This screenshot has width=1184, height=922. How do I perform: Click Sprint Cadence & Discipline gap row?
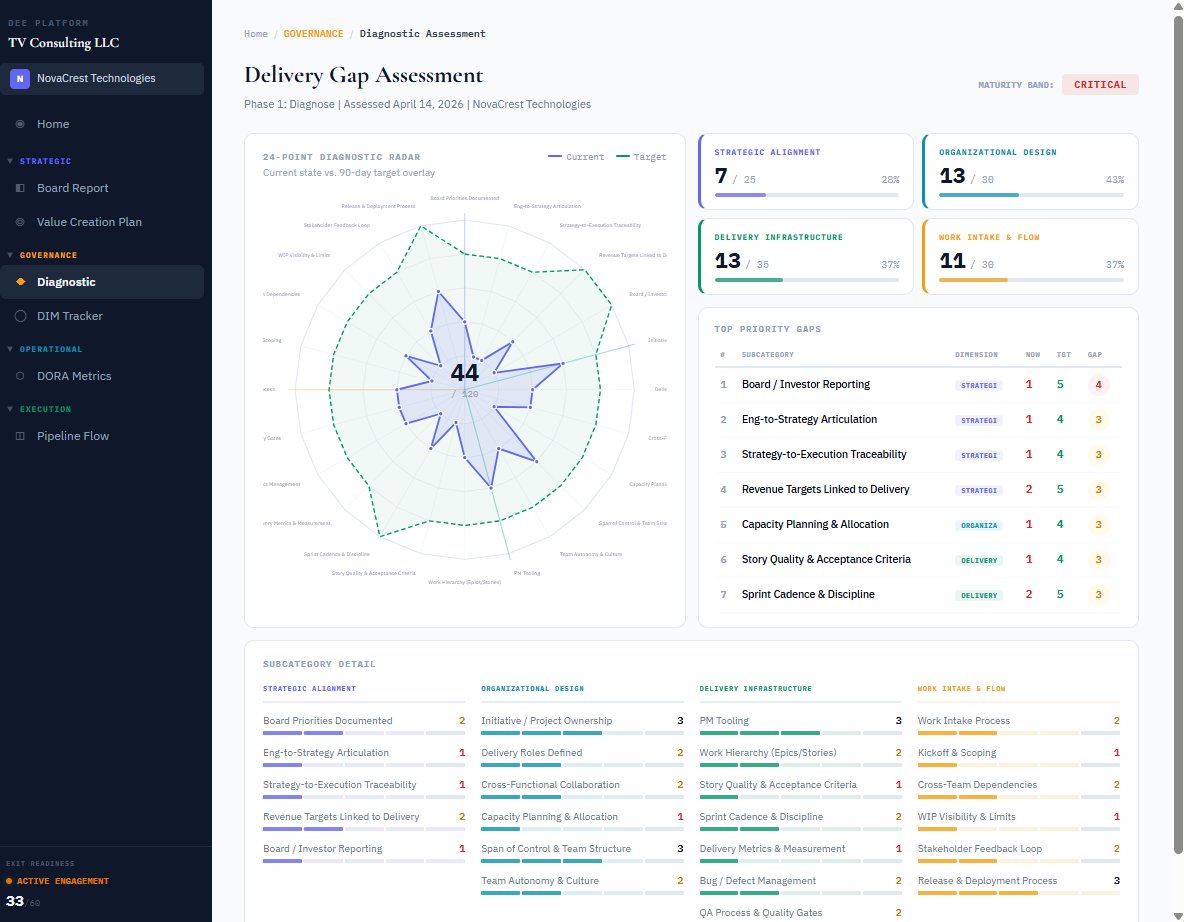point(917,594)
